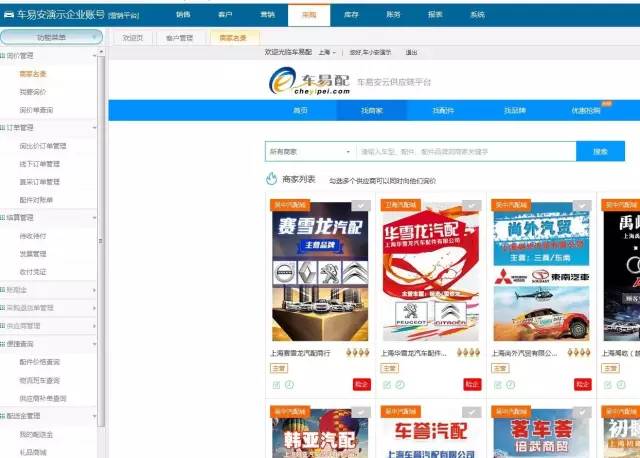Viewport: 640px width, 458px height.
Task: Switch to the 欢迎页 tab
Action: click(133, 38)
